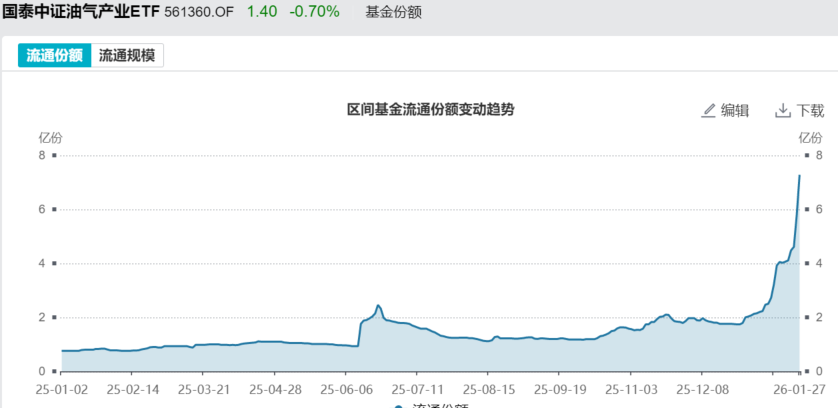Click the chart line's final peak at far right
The image size is (838, 408).
coord(799,176)
